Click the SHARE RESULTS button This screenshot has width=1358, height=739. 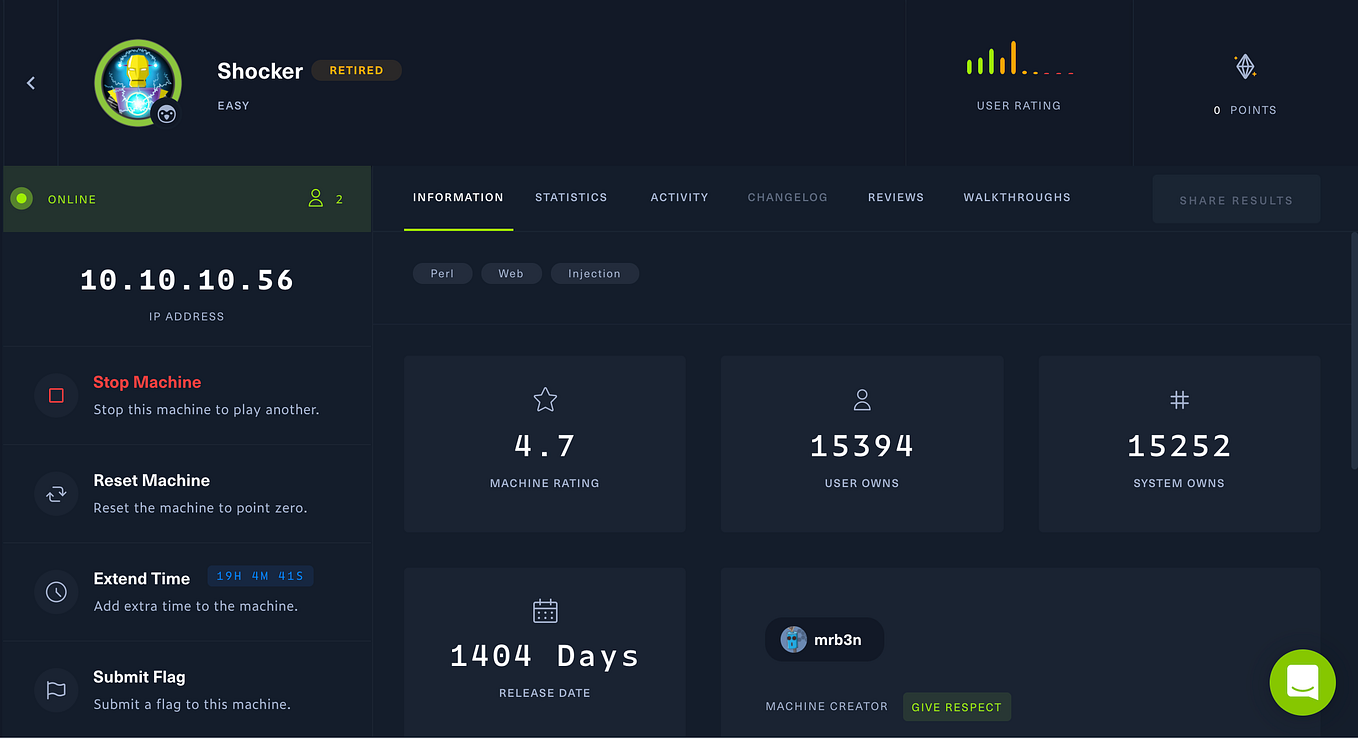(1235, 199)
